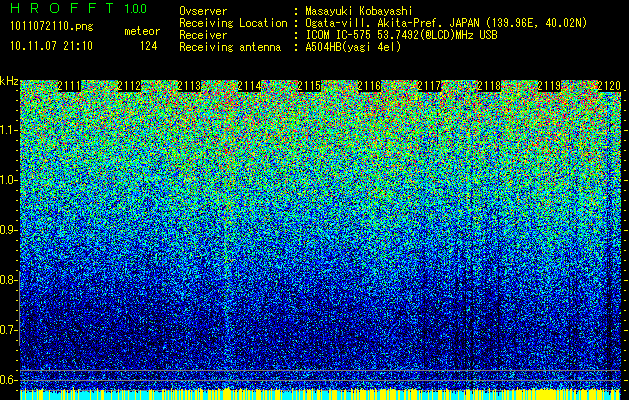Click the 1.0 frequency axis tick
Screen dimensions: 629x400
tap(9, 180)
